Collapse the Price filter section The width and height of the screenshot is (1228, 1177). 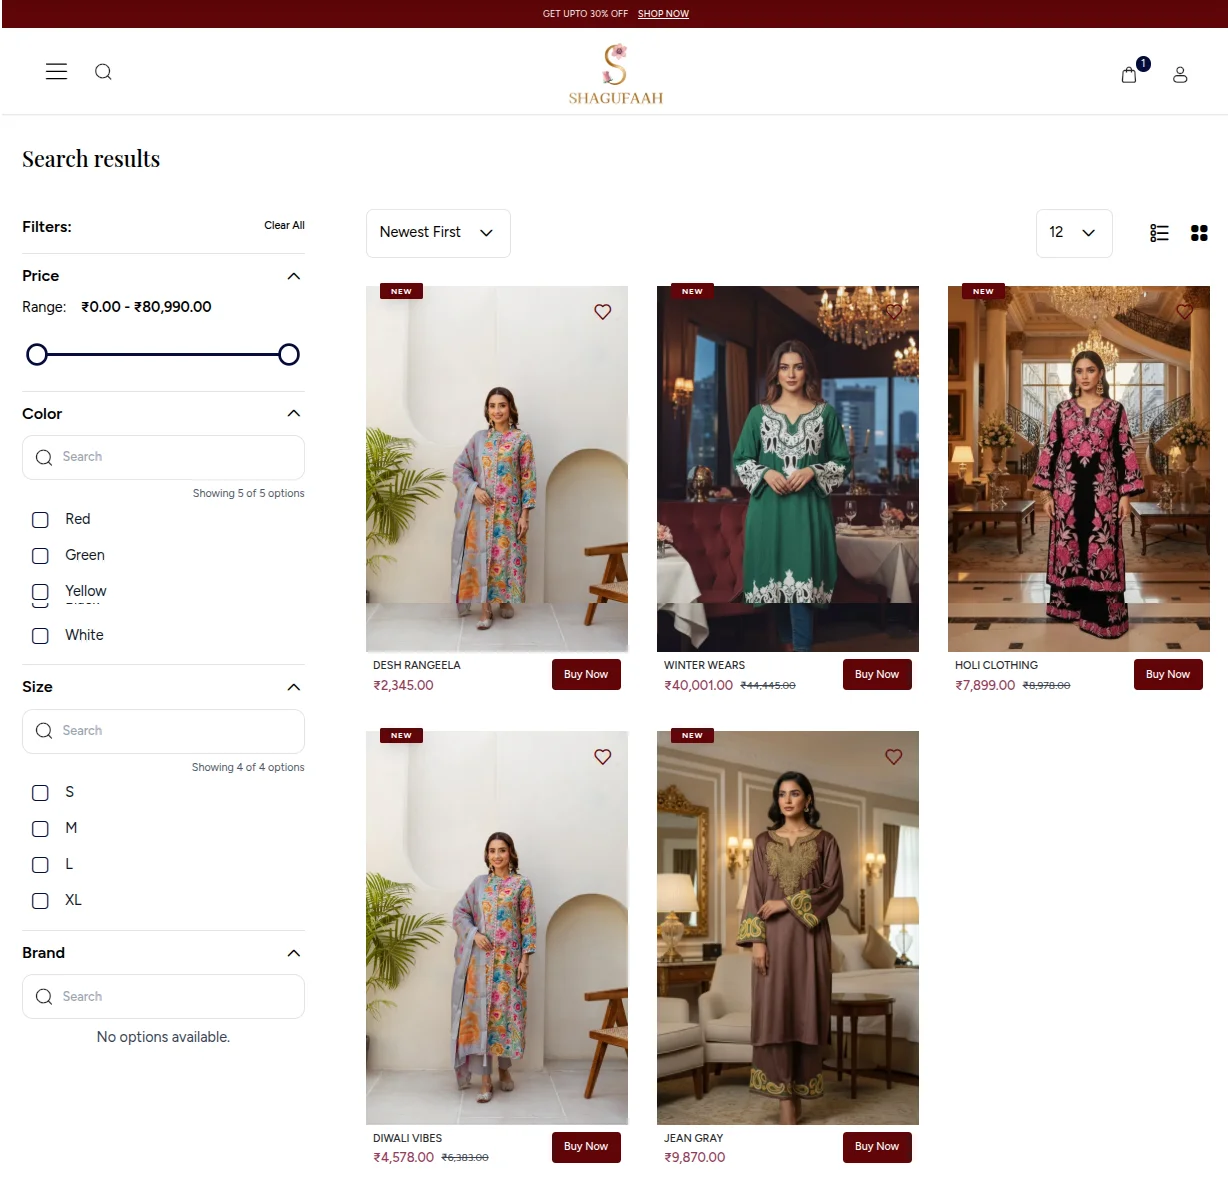pyautogui.click(x=293, y=276)
